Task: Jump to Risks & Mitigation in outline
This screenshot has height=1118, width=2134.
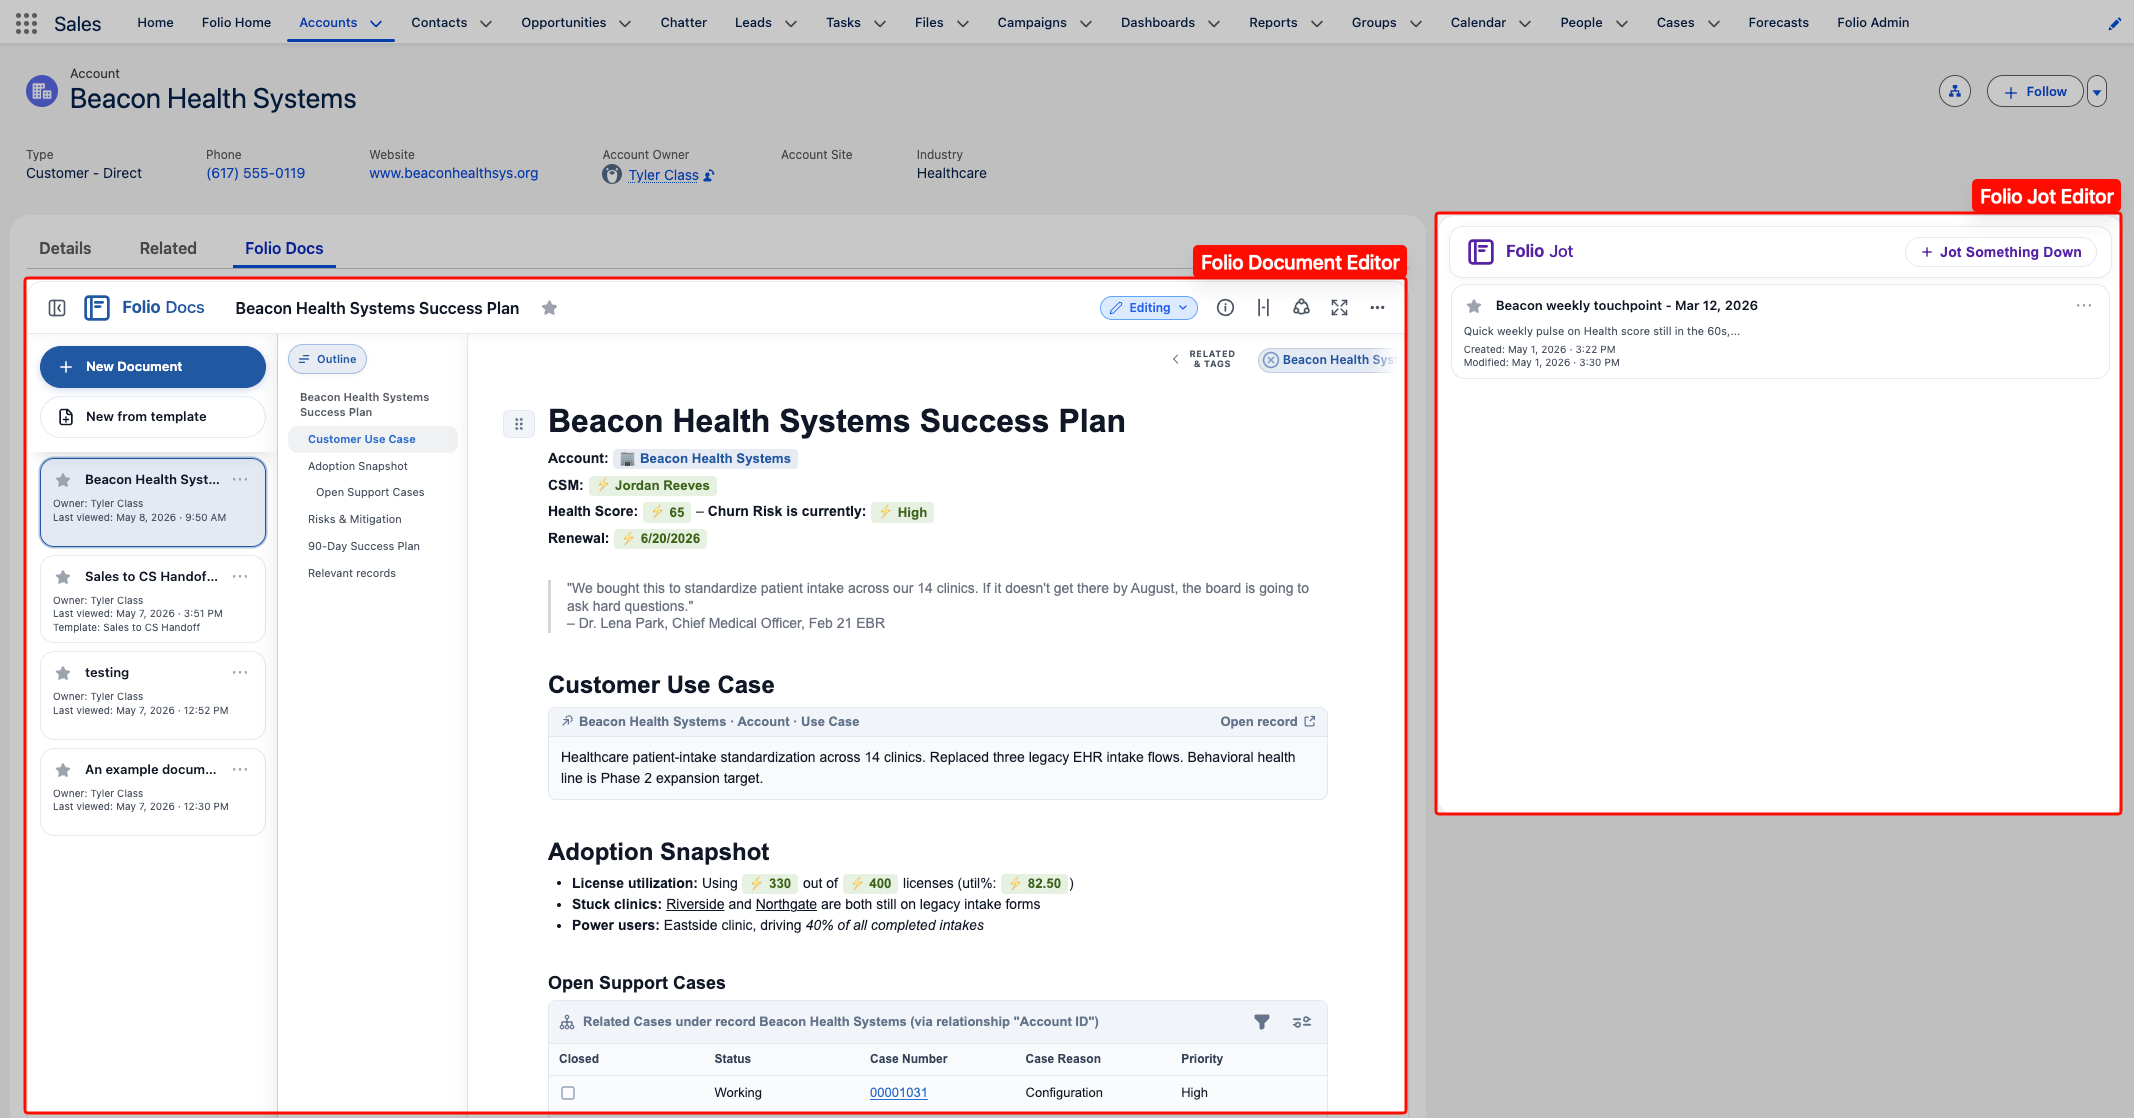Action: point(355,520)
